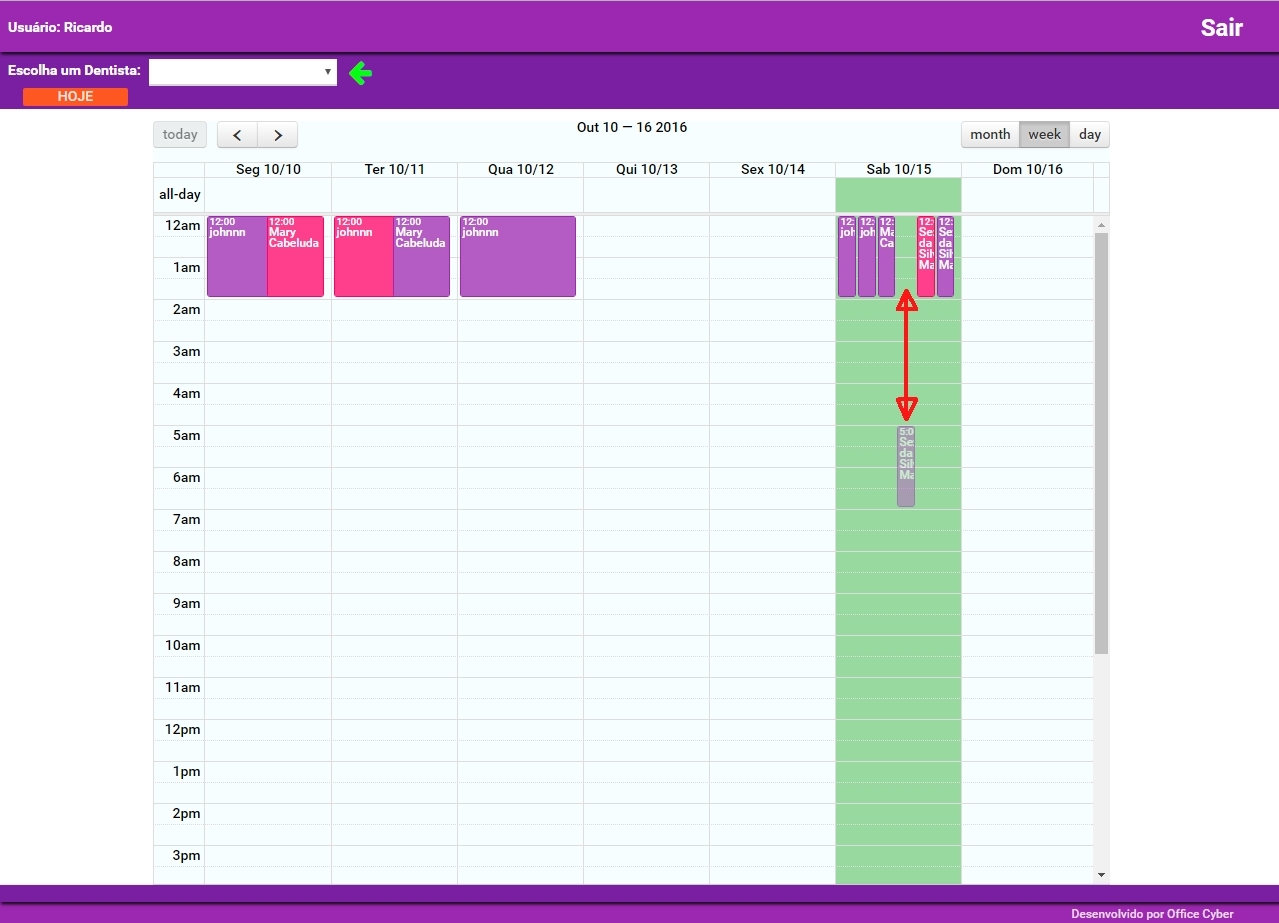1279x923 pixels.
Task: Select the Qui 10/13 column header
Action: [x=646, y=170]
